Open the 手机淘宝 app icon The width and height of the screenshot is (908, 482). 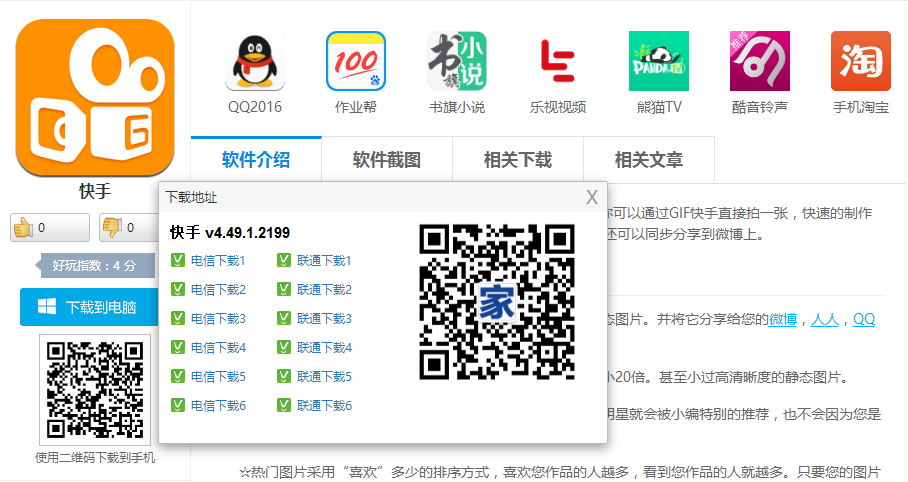(x=860, y=62)
